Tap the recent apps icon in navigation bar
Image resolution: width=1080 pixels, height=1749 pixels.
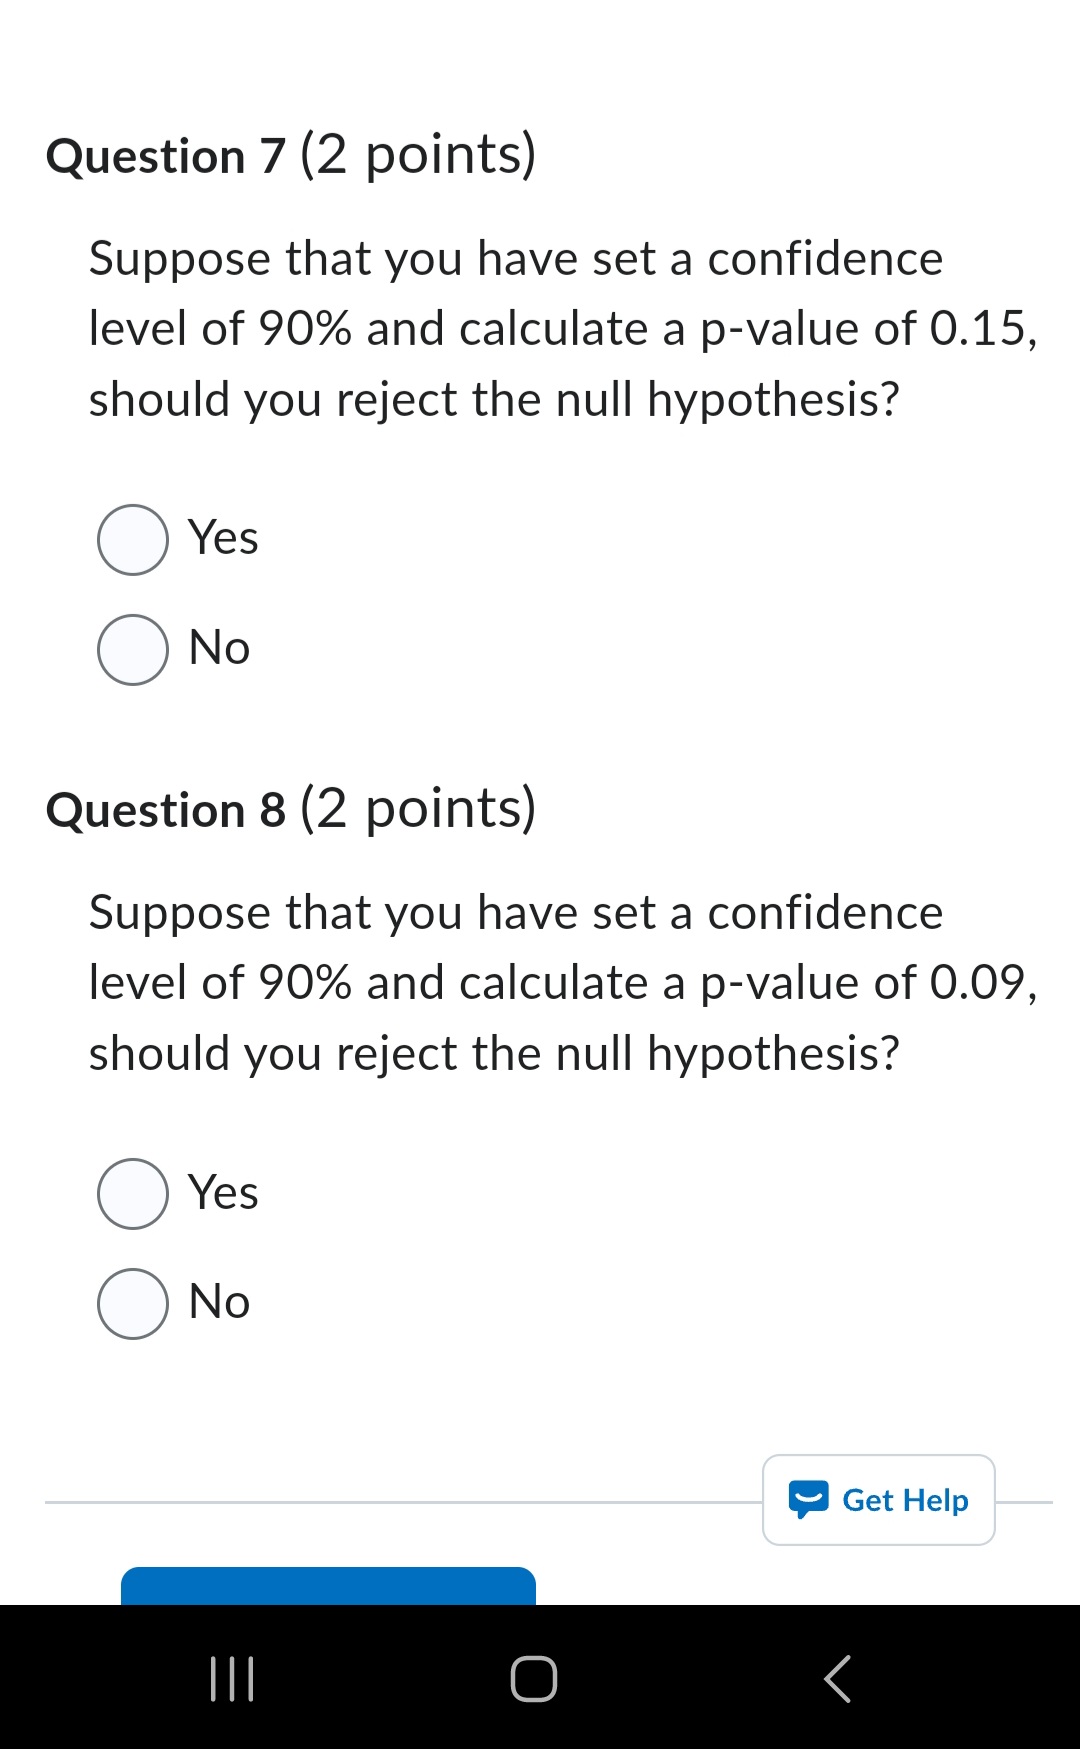(x=231, y=1680)
